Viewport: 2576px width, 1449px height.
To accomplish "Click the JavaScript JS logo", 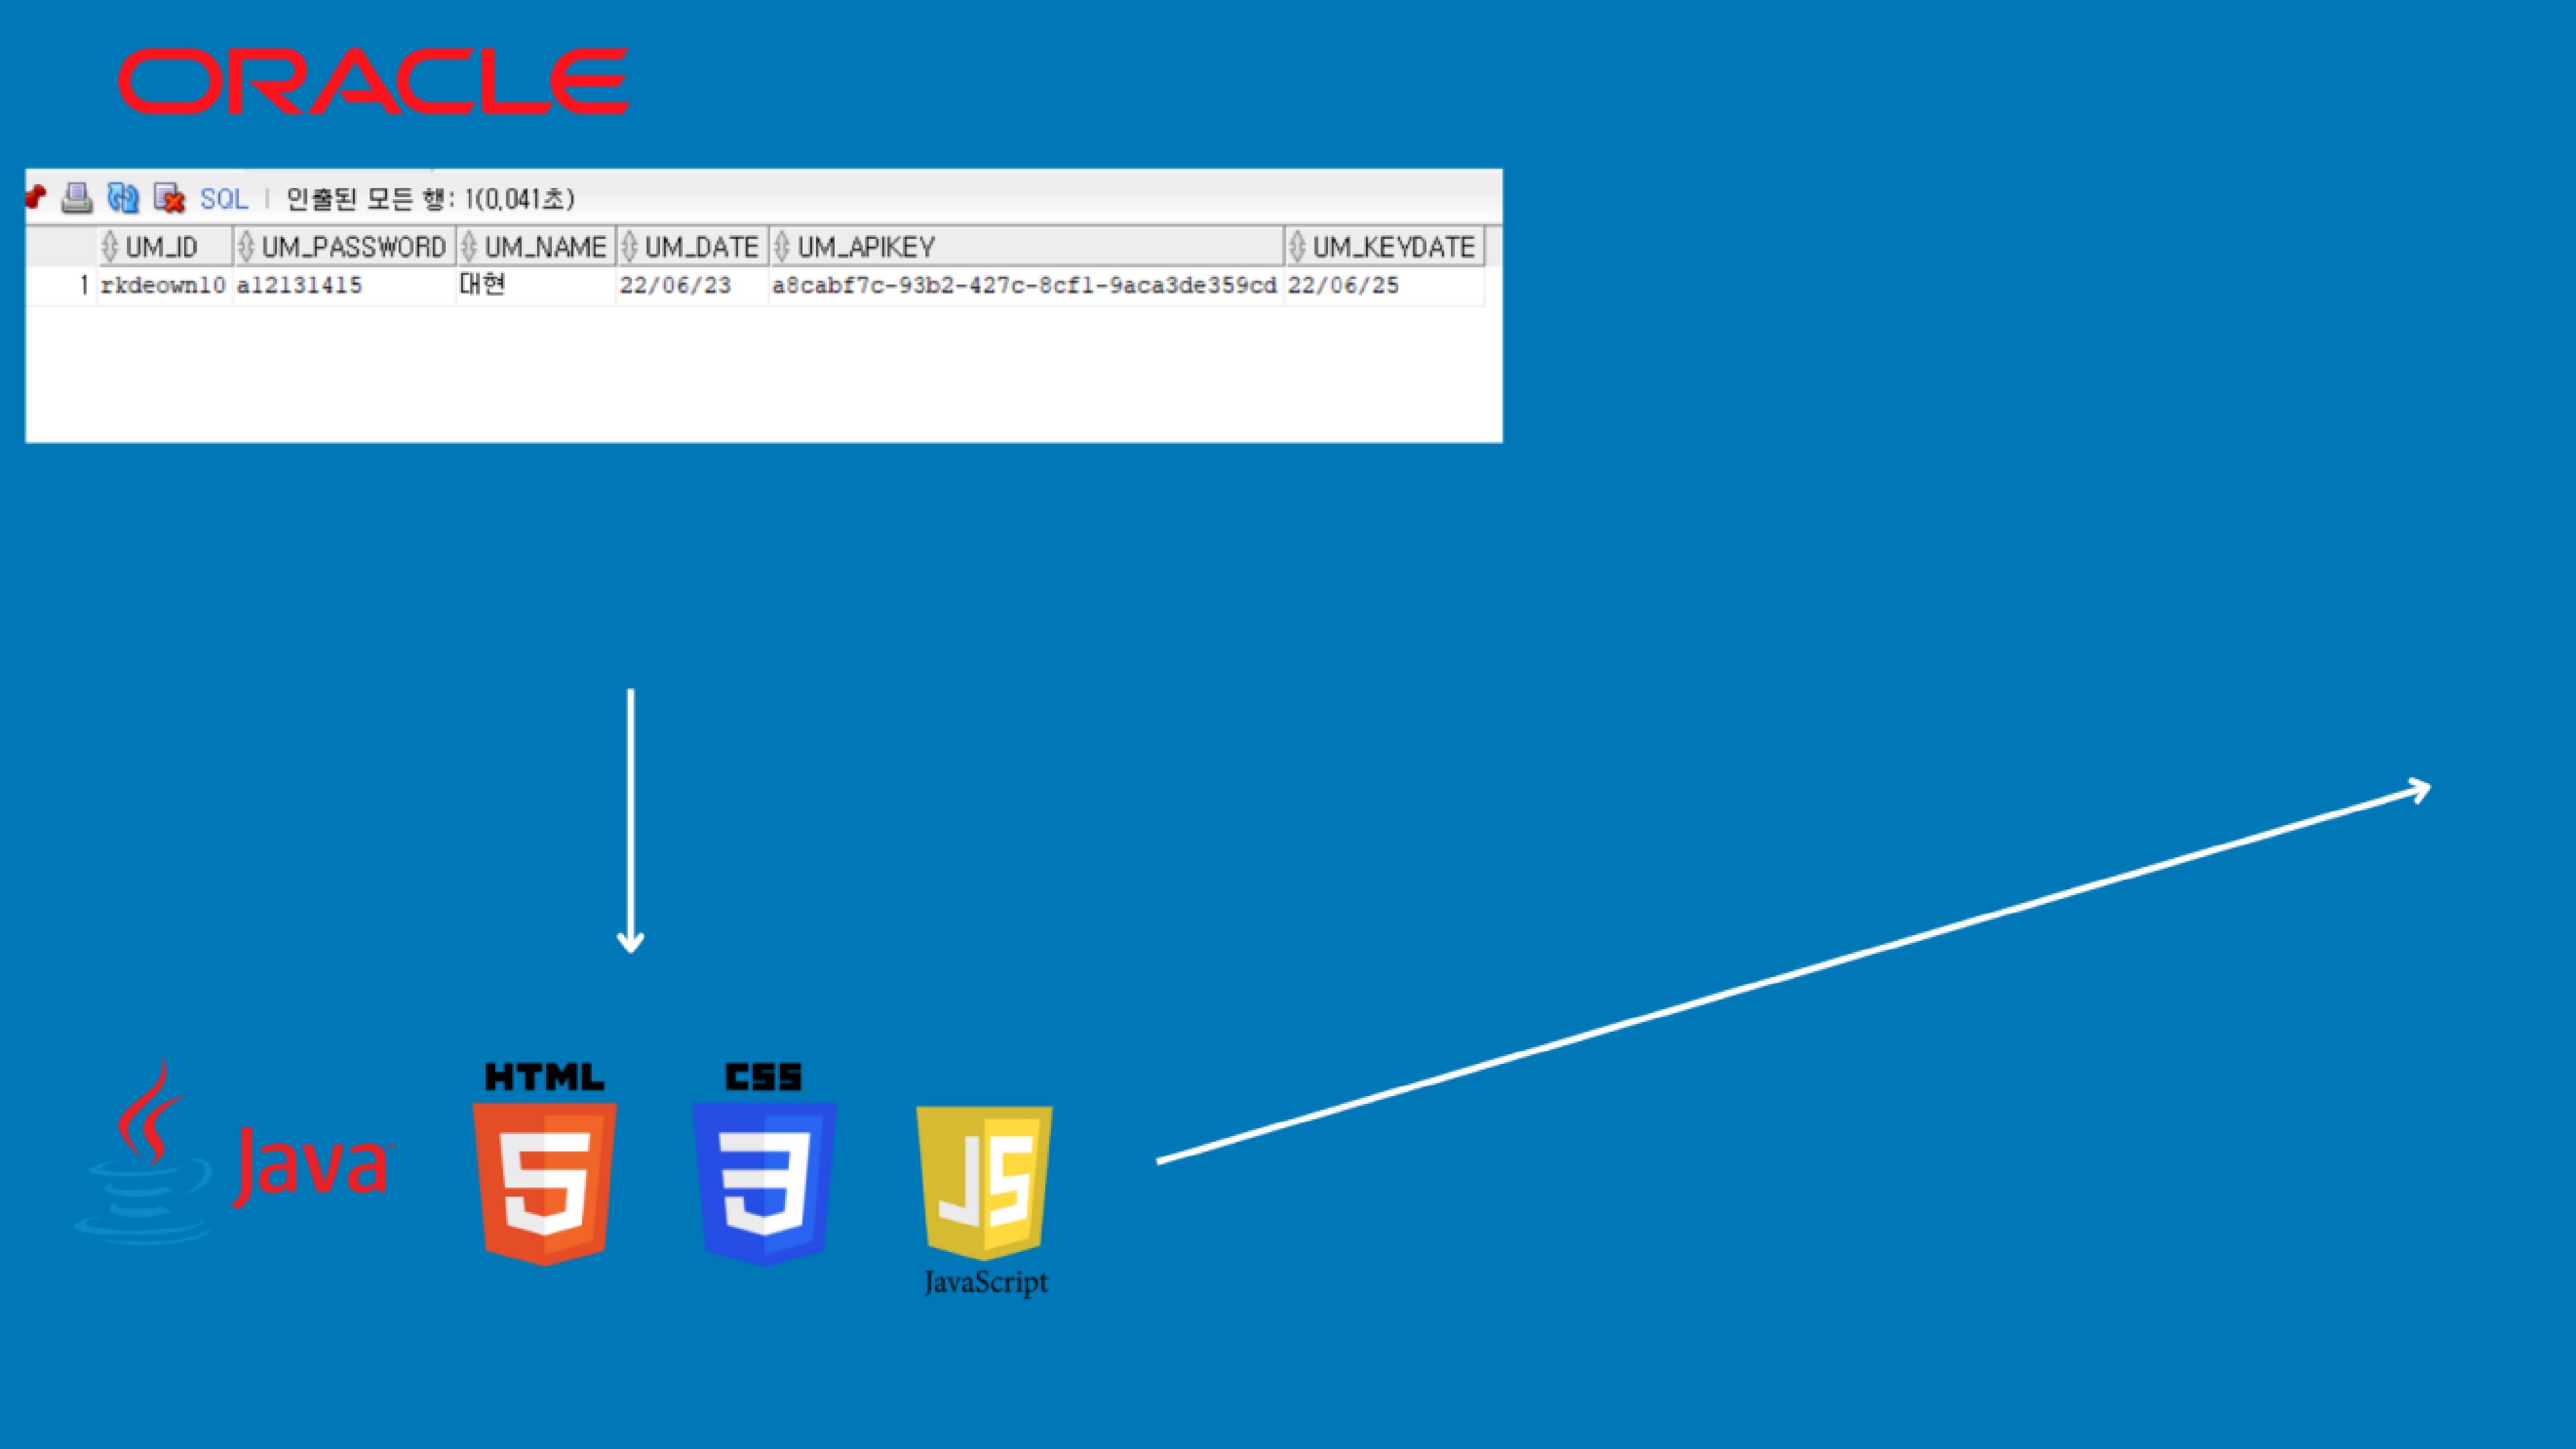I will (984, 1180).
